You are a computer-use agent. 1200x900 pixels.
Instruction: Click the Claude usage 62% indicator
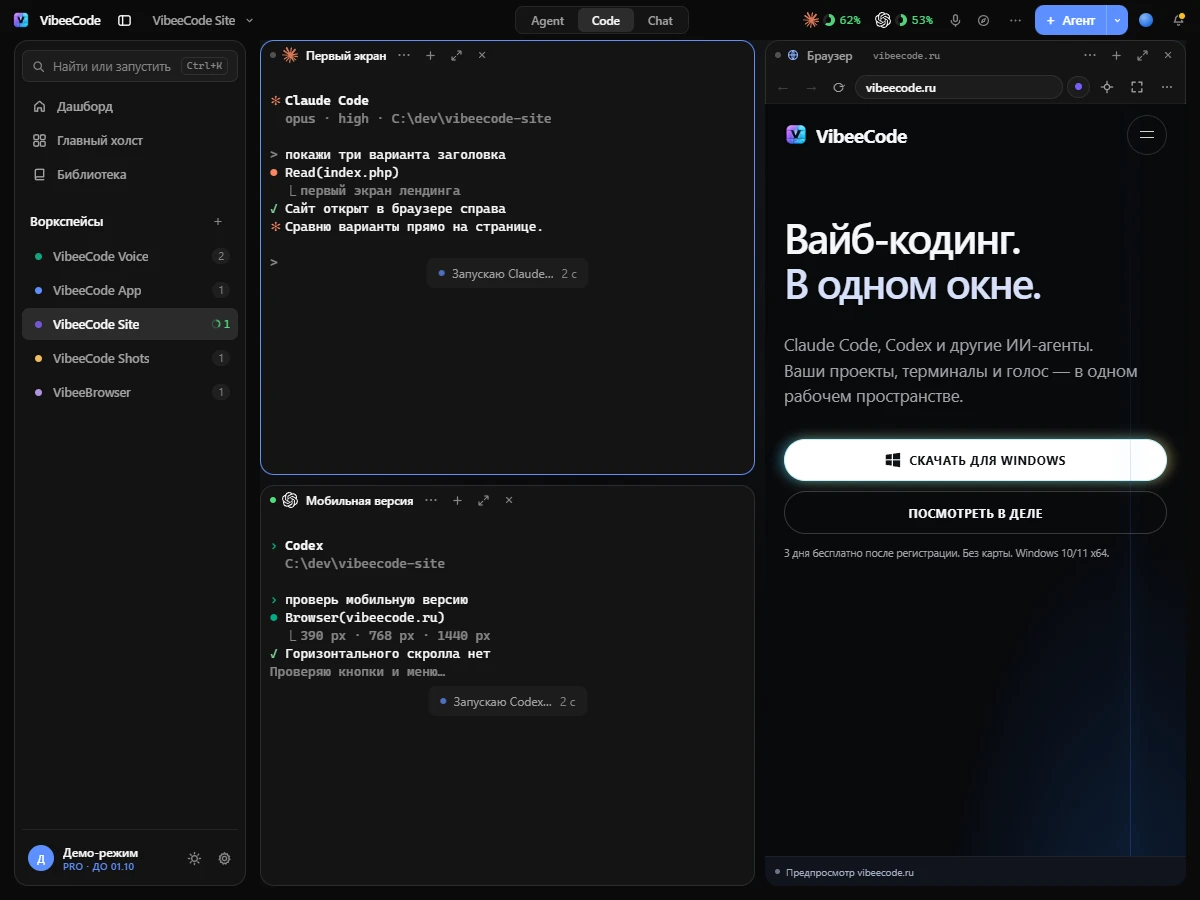pyautogui.click(x=832, y=20)
